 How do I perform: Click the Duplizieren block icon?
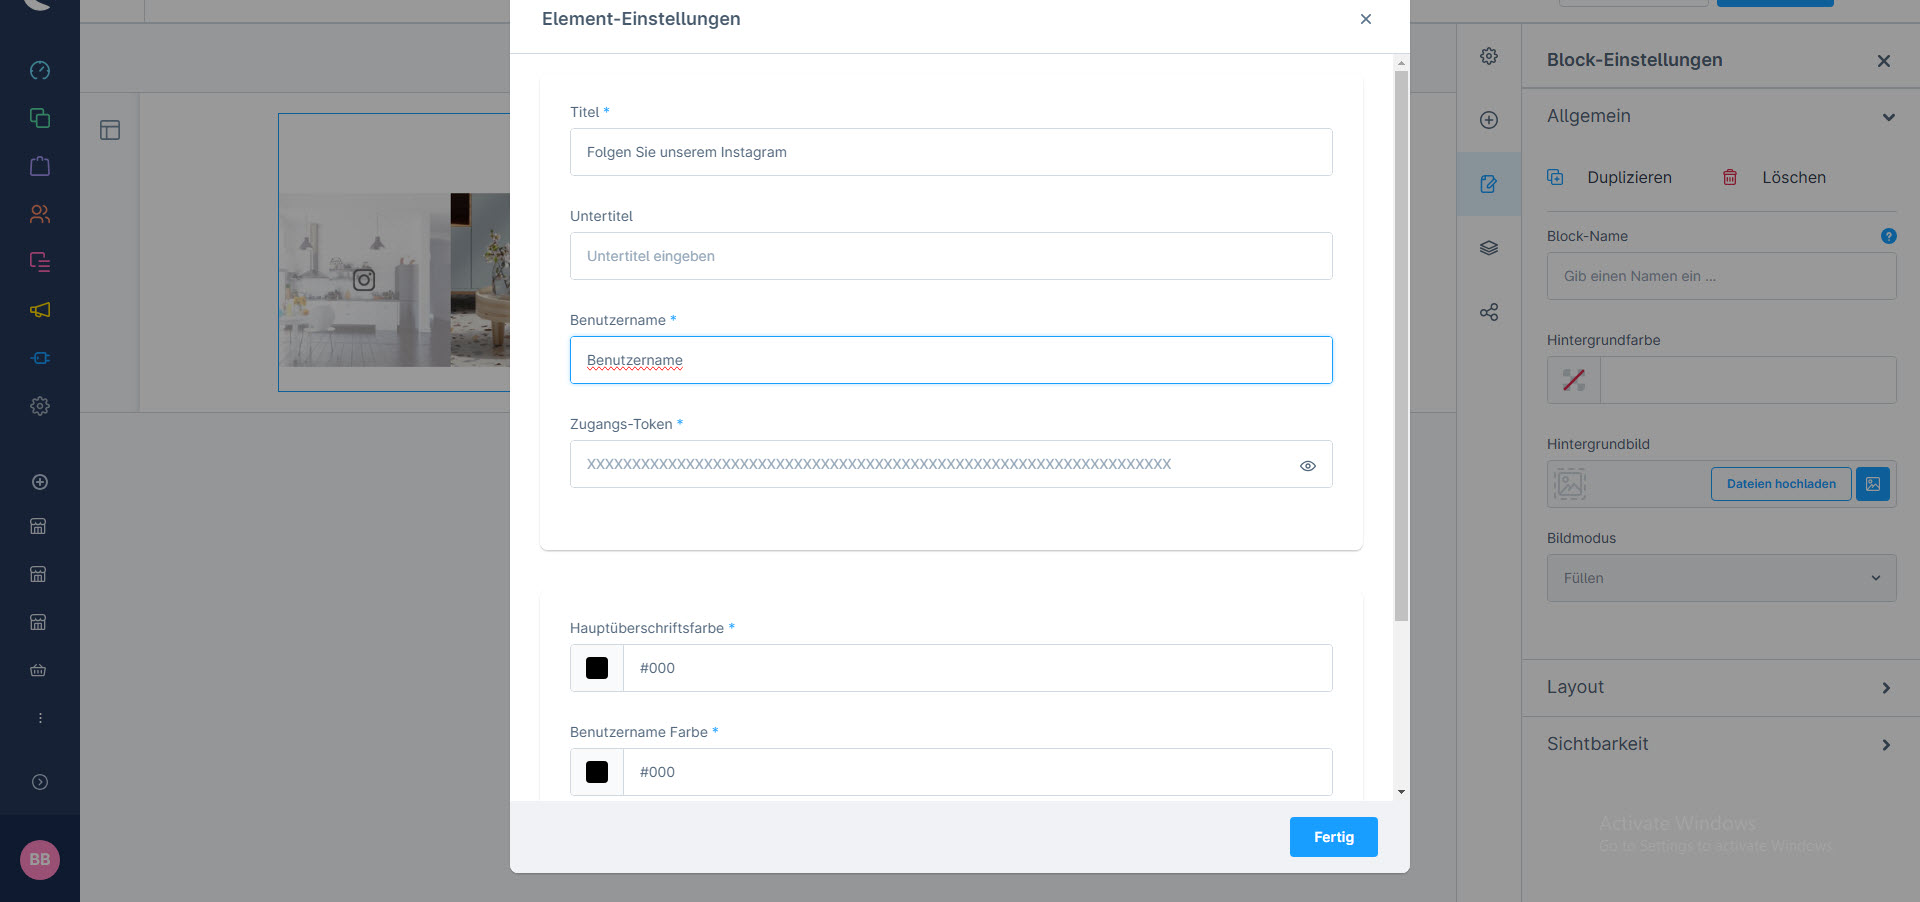(1555, 177)
